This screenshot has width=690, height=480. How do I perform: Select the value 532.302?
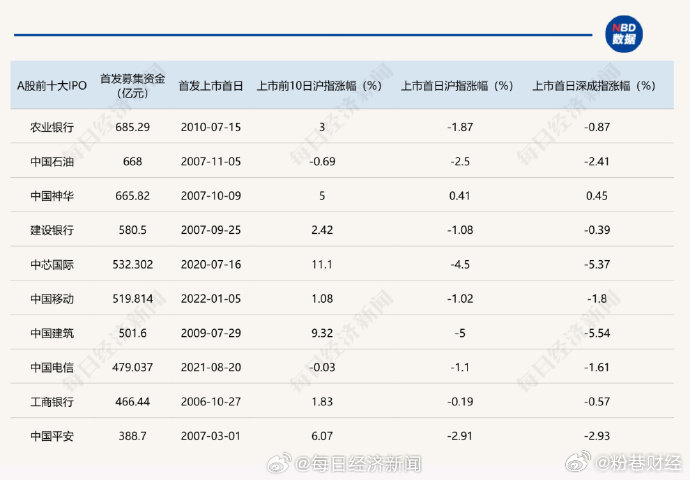[x=132, y=264]
